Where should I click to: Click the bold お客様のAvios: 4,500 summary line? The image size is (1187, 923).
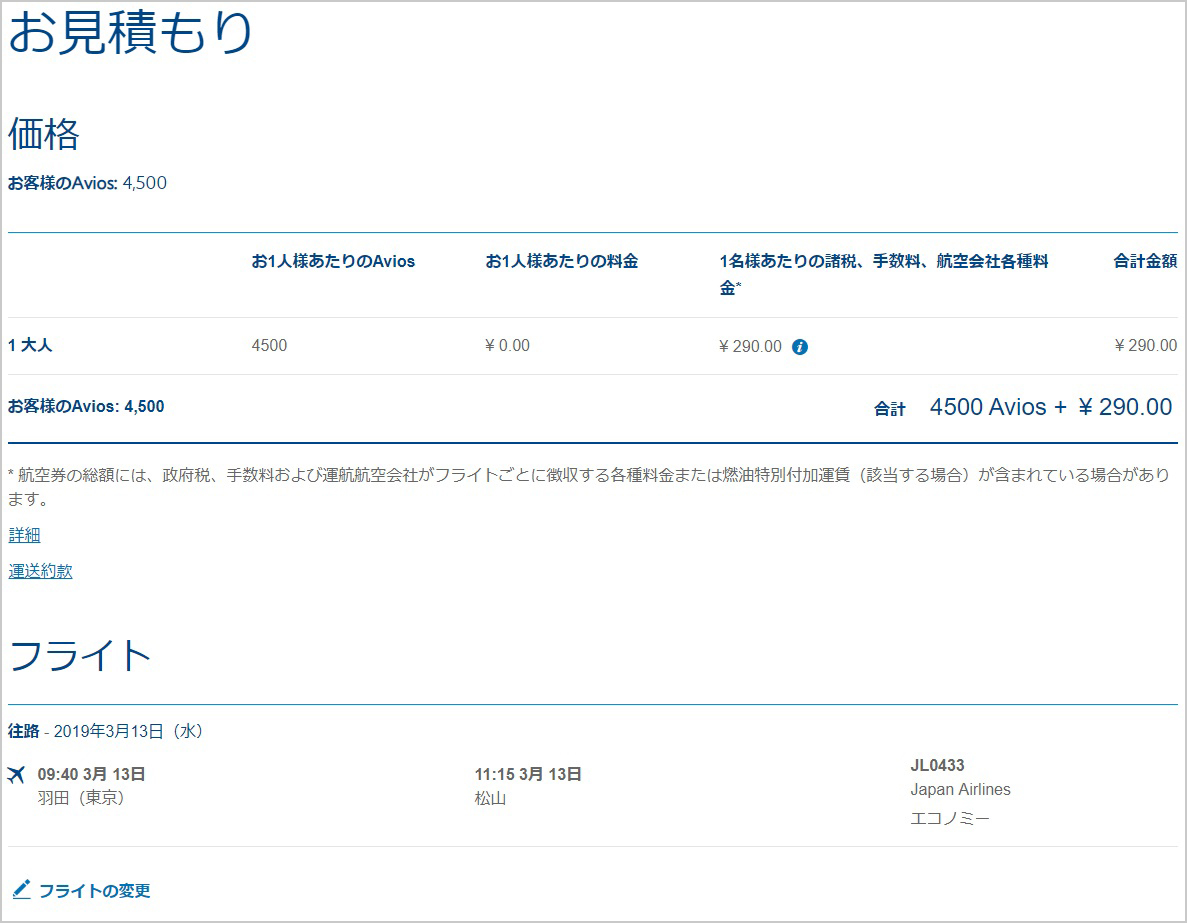coord(86,407)
